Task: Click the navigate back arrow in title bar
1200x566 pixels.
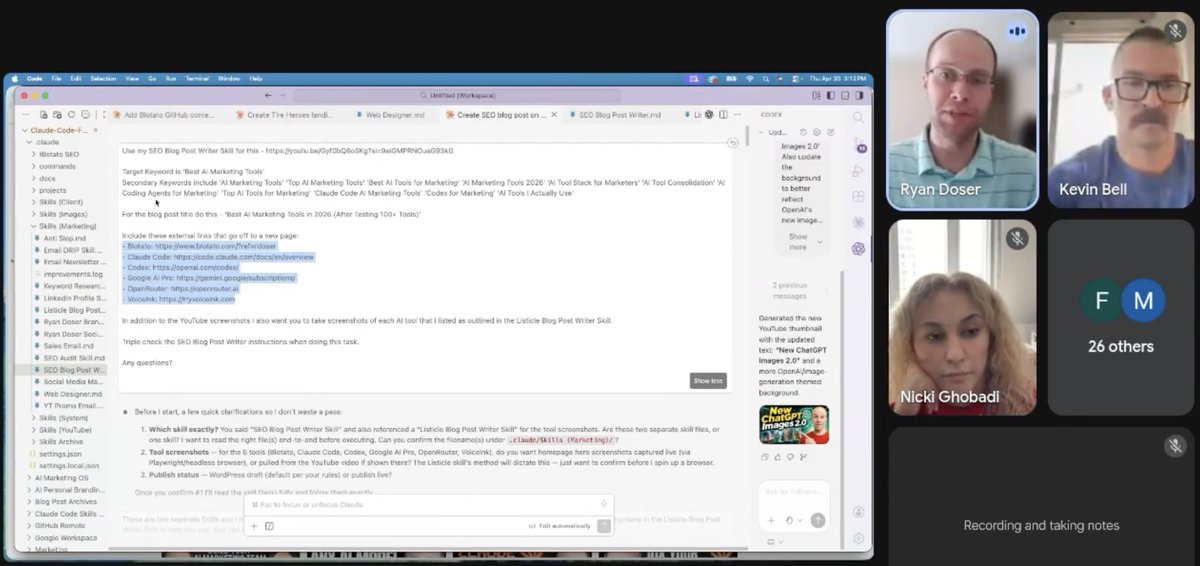Action: click(267, 95)
